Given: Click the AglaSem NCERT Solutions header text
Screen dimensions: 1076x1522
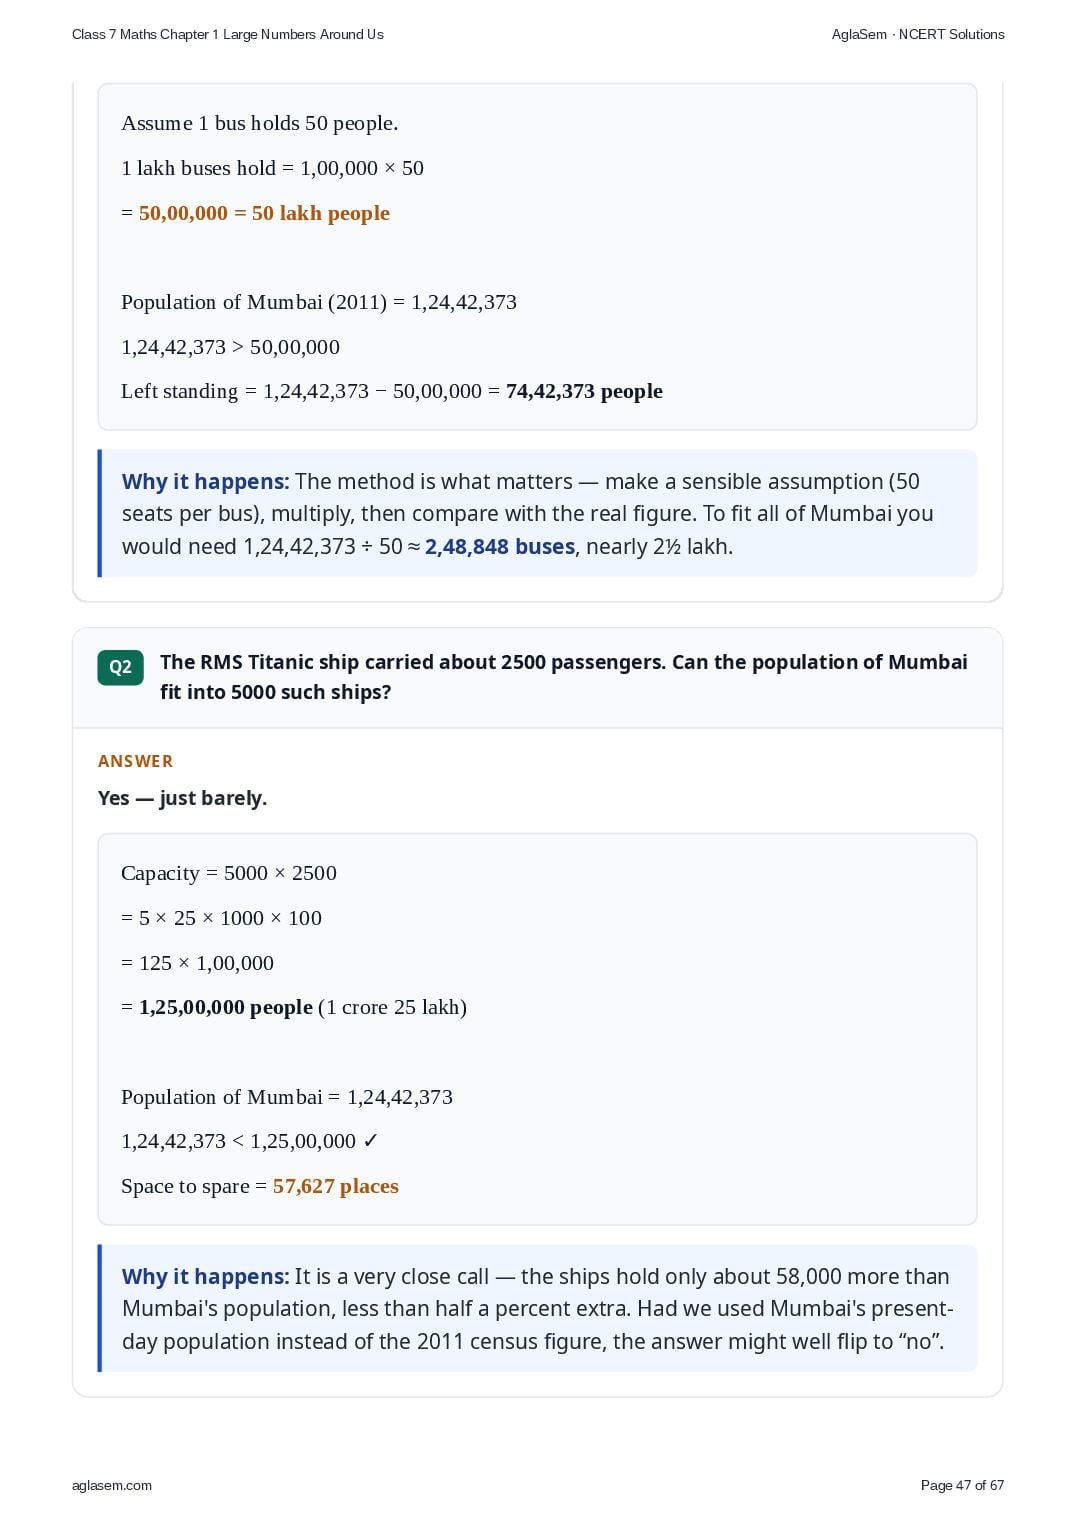Looking at the screenshot, I should point(918,34).
